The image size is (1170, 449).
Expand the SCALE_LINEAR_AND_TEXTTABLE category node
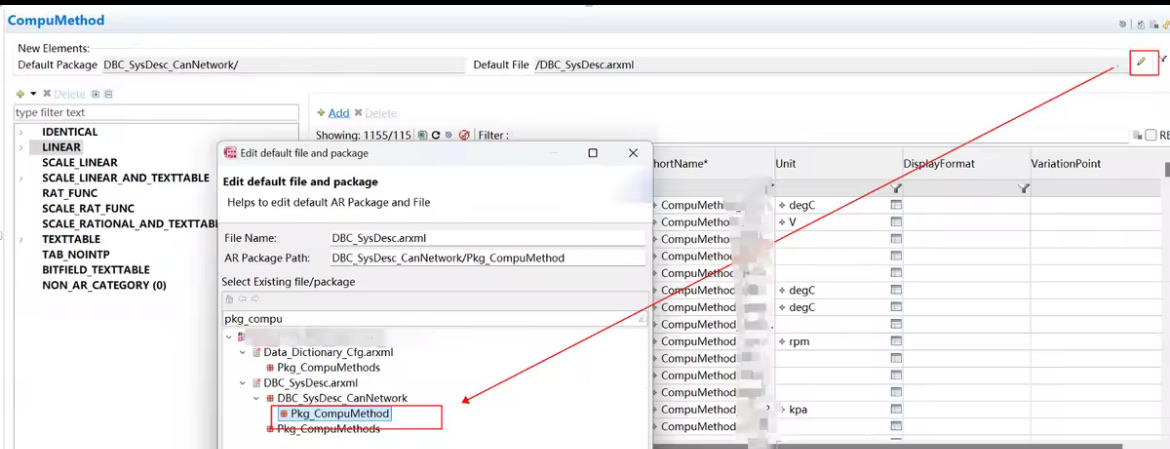click(21, 178)
